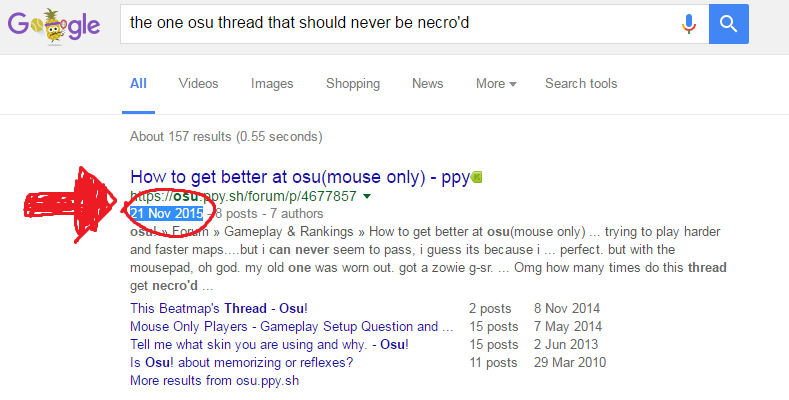Open the Shopping tab

coord(353,84)
